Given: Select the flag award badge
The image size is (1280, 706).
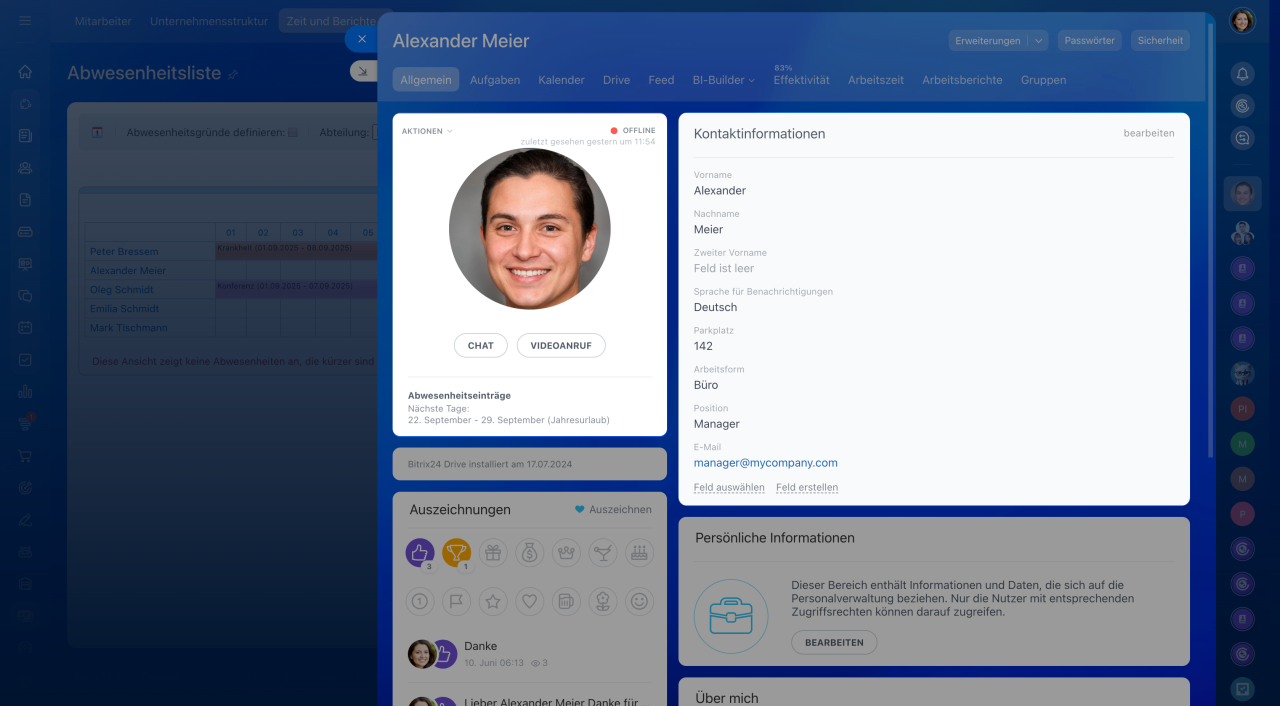Looking at the screenshot, I should click(x=457, y=601).
